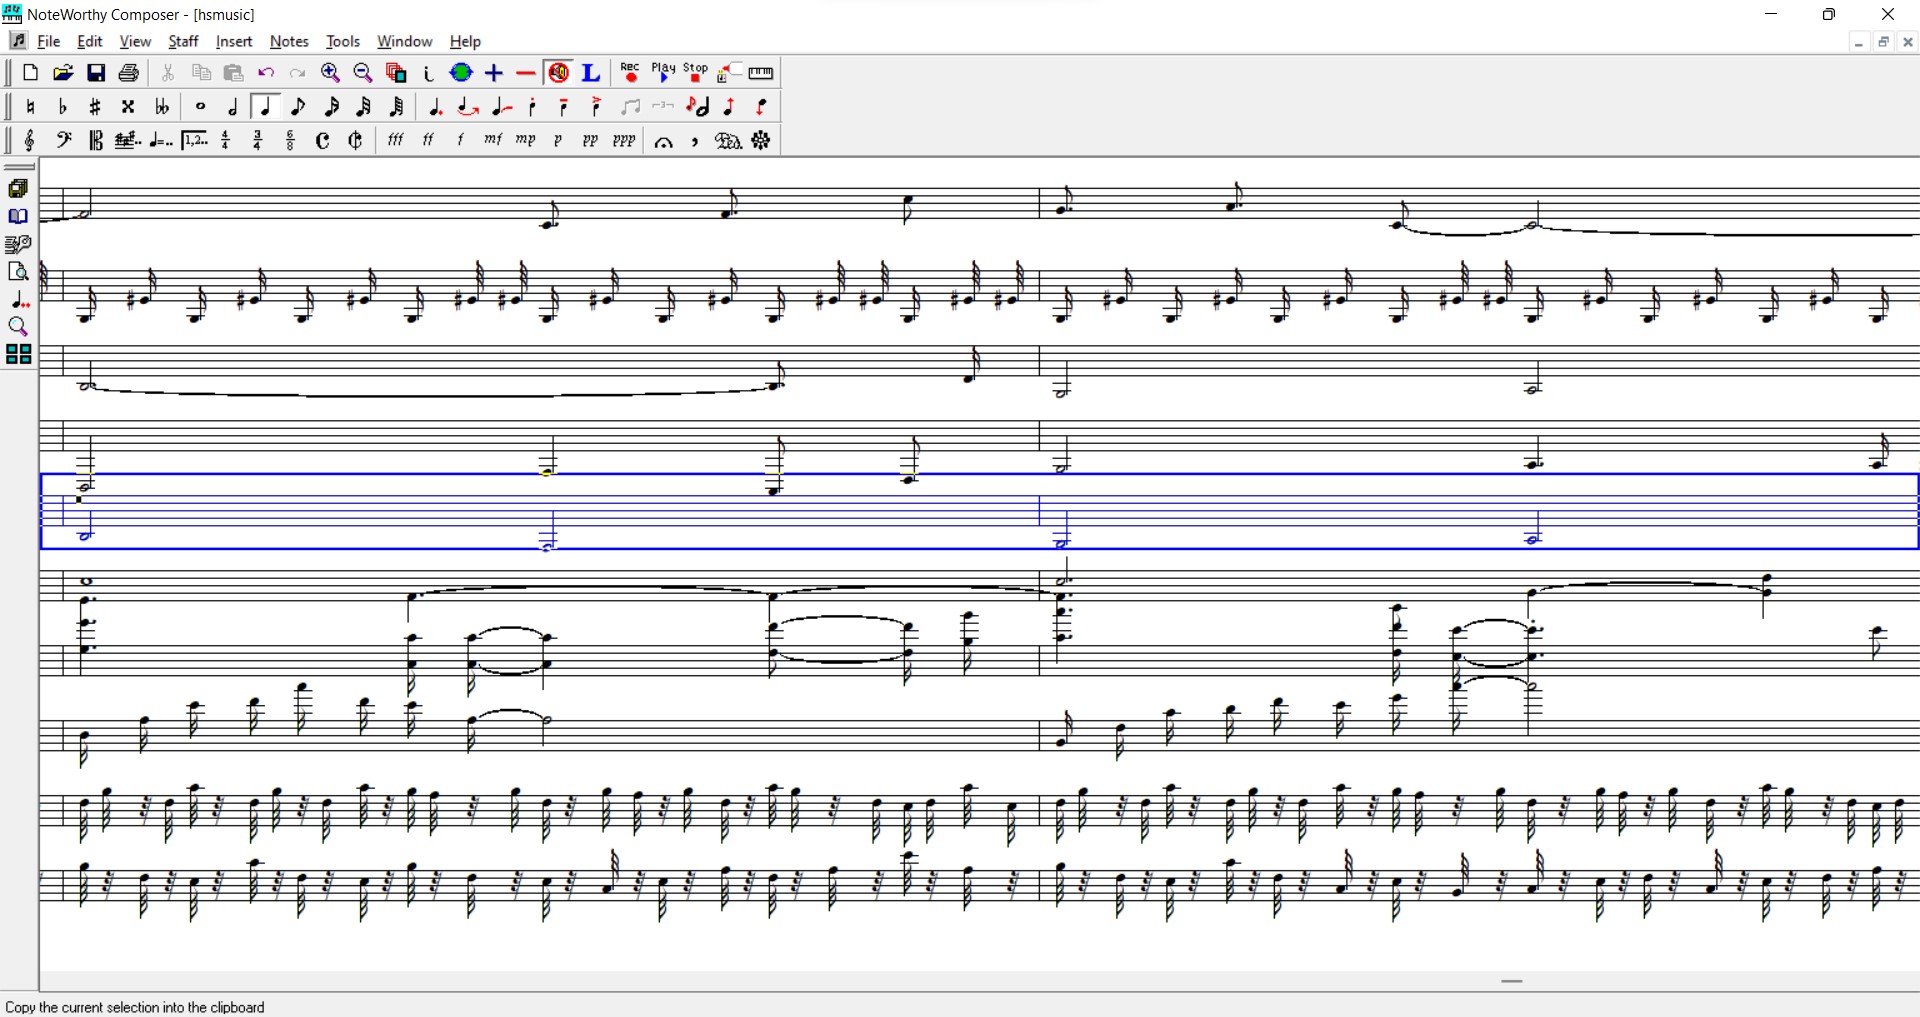Open print preview from the side toolbar
1920x1017 pixels.
[18, 272]
